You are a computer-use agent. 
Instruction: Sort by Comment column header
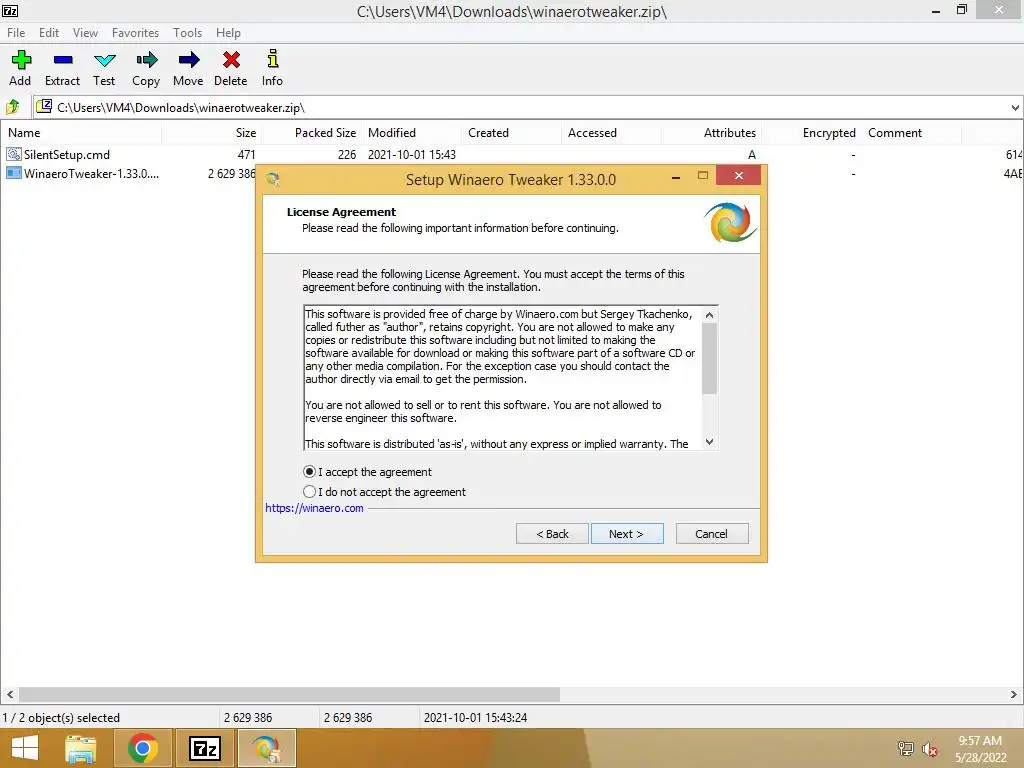[911, 133]
